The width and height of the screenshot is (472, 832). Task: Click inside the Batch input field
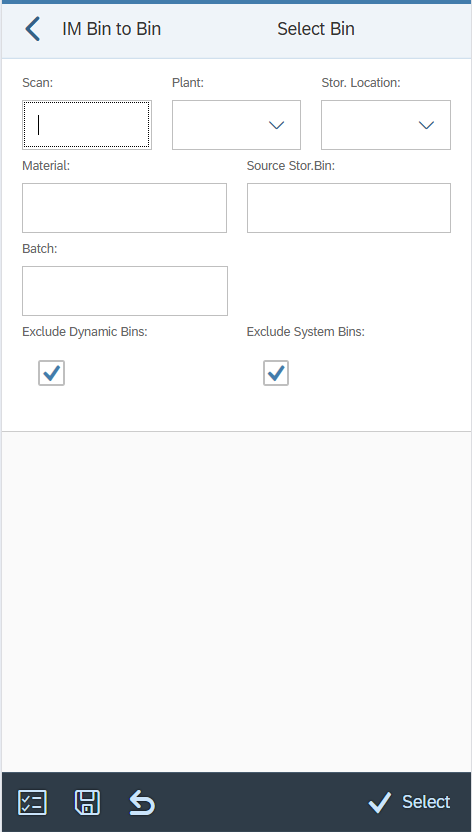pos(125,291)
